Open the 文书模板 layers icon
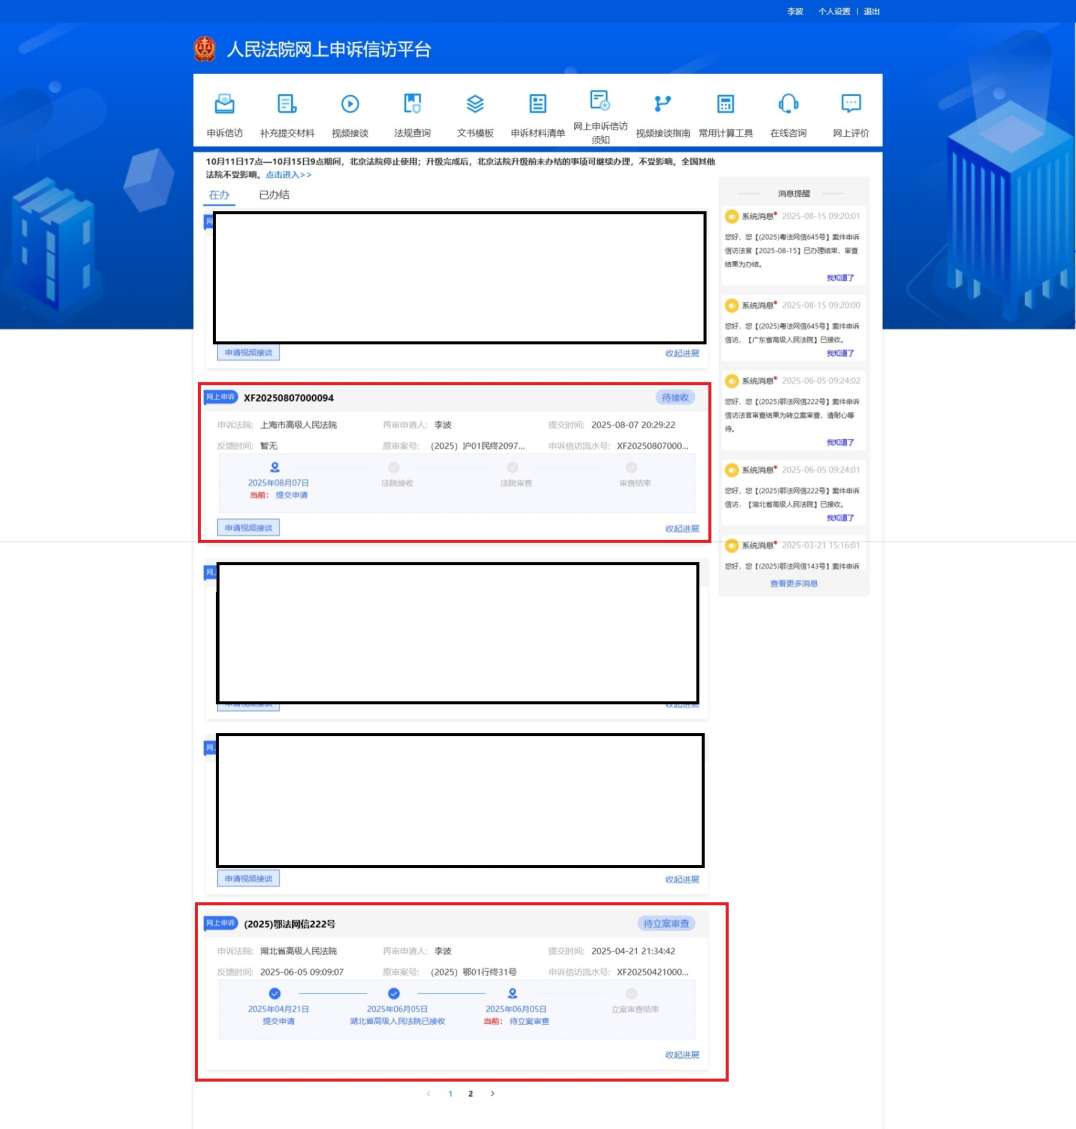Viewport: 1076px width, 1129px height. click(475, 104)
